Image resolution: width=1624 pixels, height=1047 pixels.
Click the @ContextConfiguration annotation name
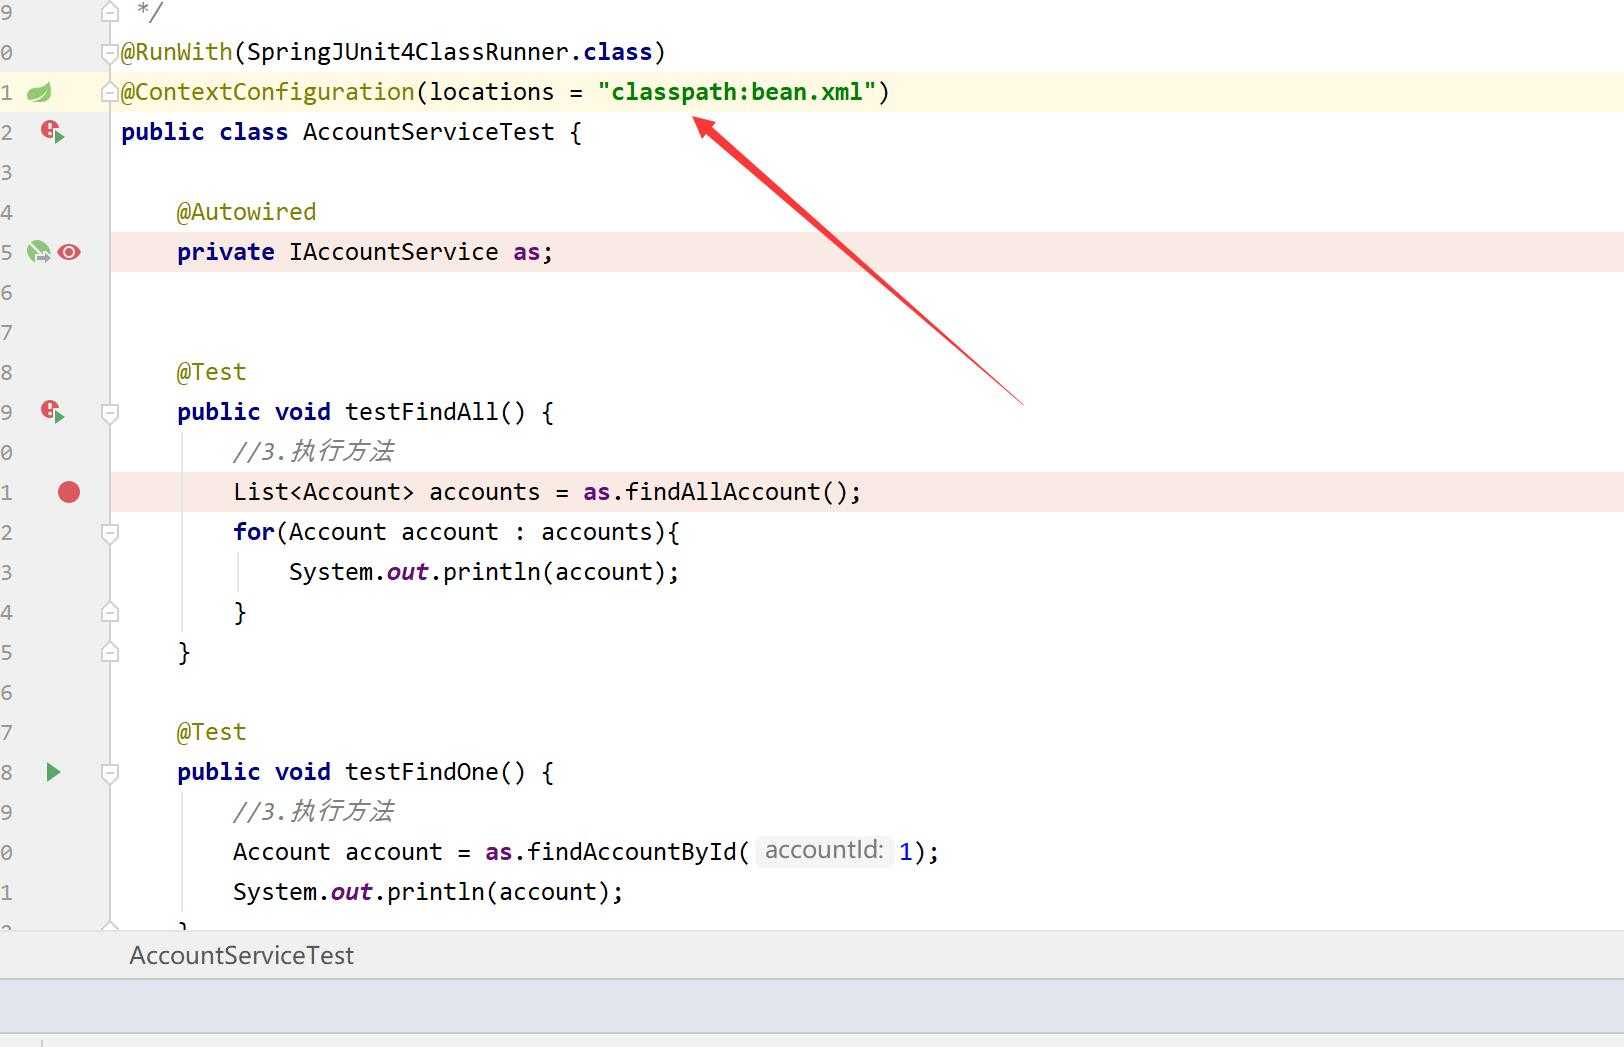pos(268,92)
